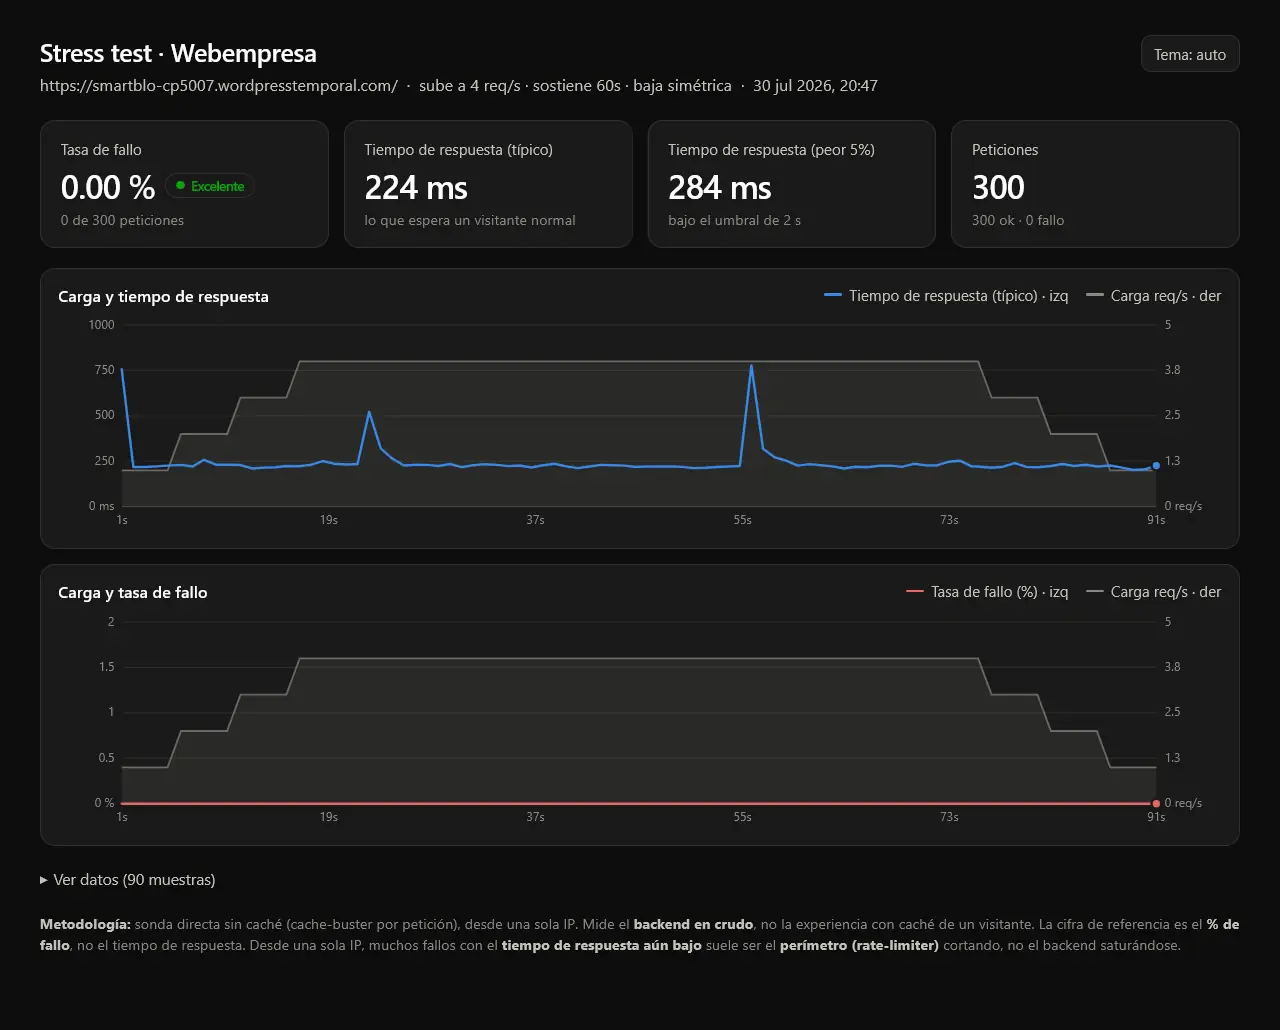Click the 'Carga y tiempo de respuesta' chart title
The image size is (1280, 1030).
[x=163, y=296]
